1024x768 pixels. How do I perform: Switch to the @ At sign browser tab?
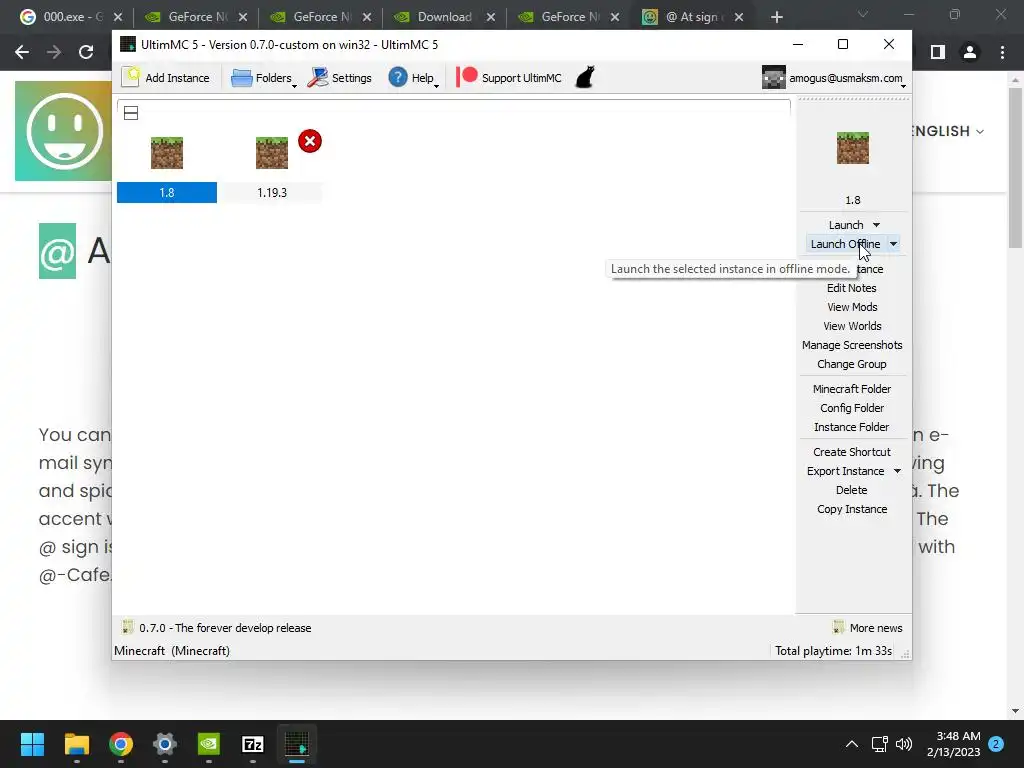(692, 17)
